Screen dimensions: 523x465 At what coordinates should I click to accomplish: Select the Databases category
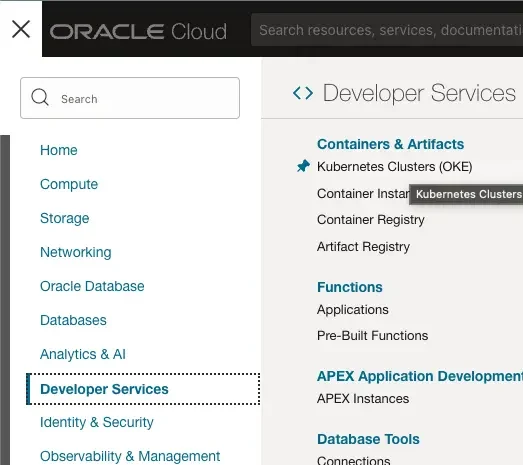73,320
